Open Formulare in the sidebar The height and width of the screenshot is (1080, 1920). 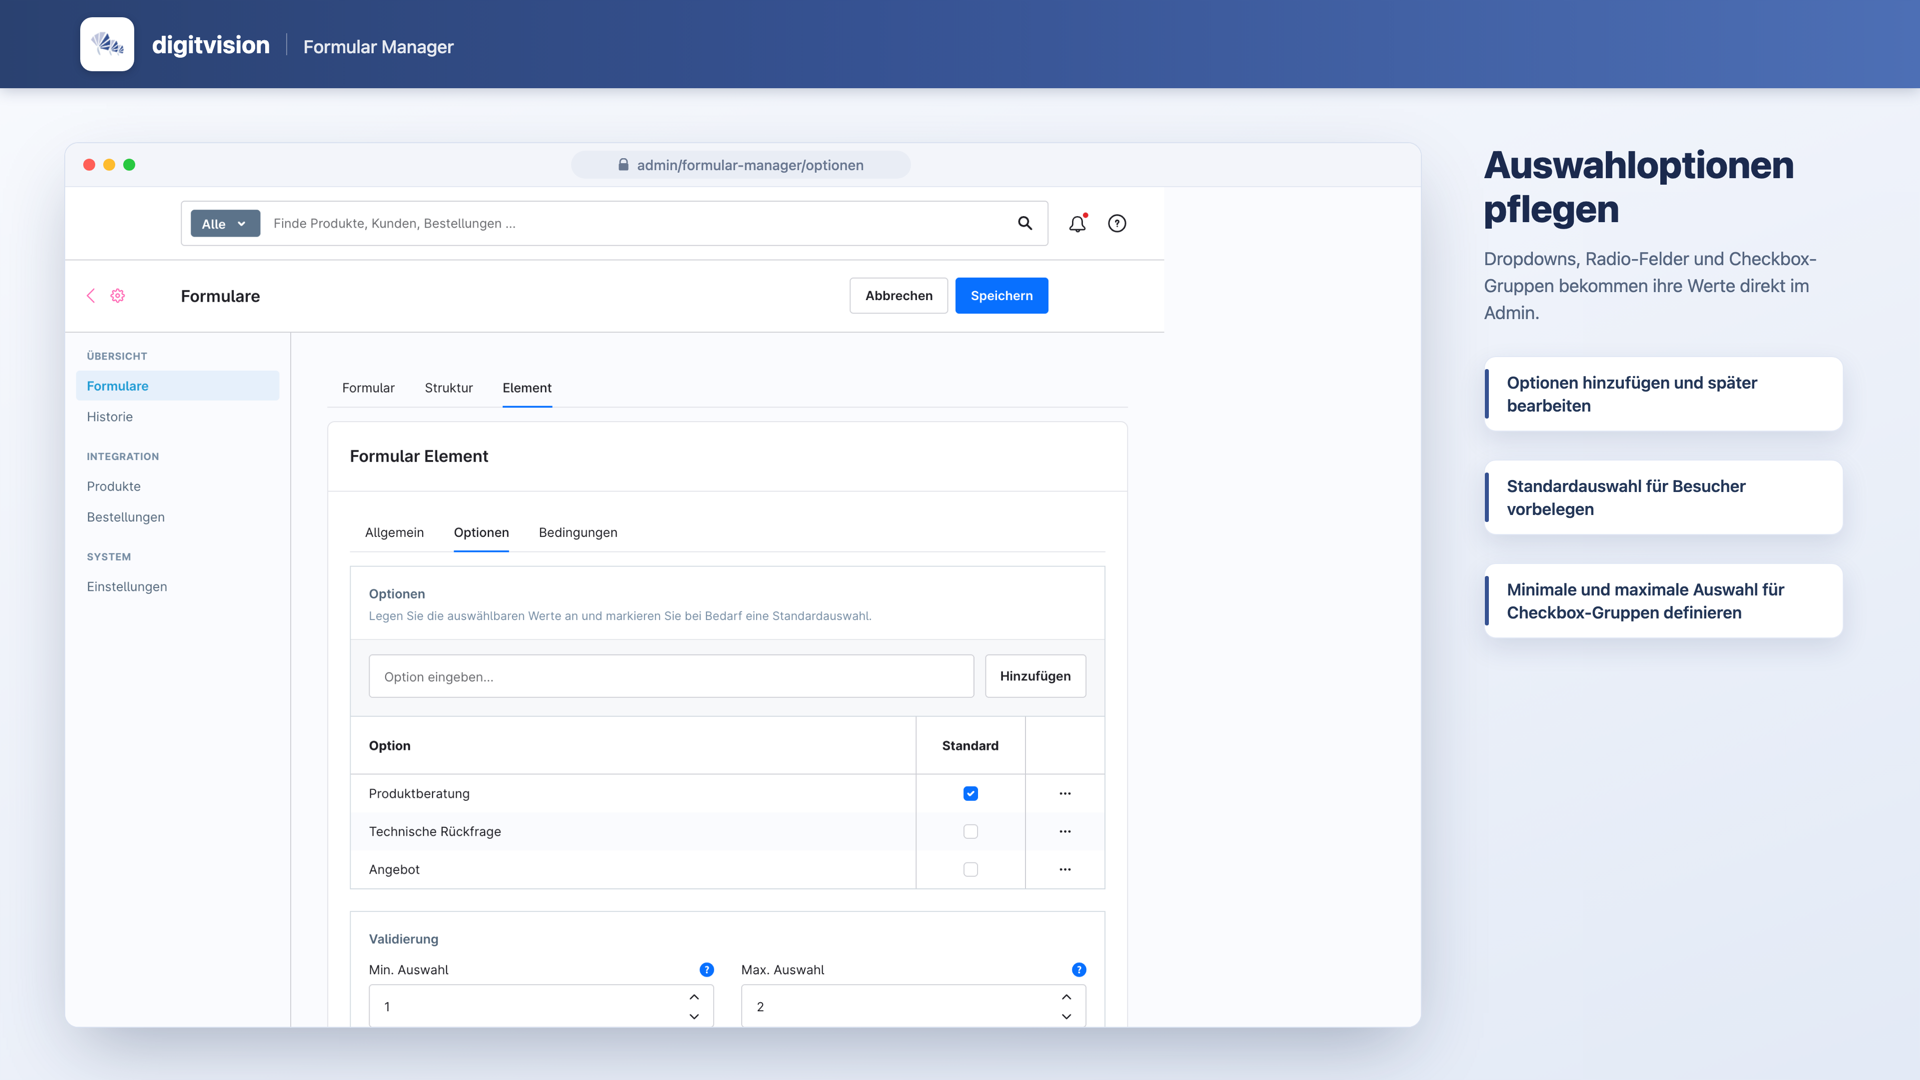click(177, 386)
